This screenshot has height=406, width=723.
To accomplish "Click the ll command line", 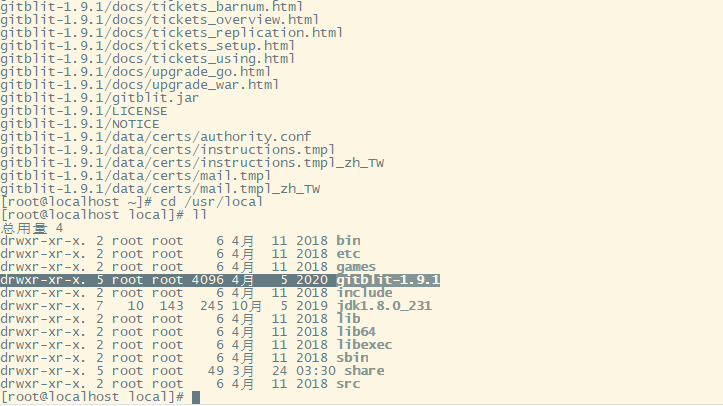I will [104, 214].
